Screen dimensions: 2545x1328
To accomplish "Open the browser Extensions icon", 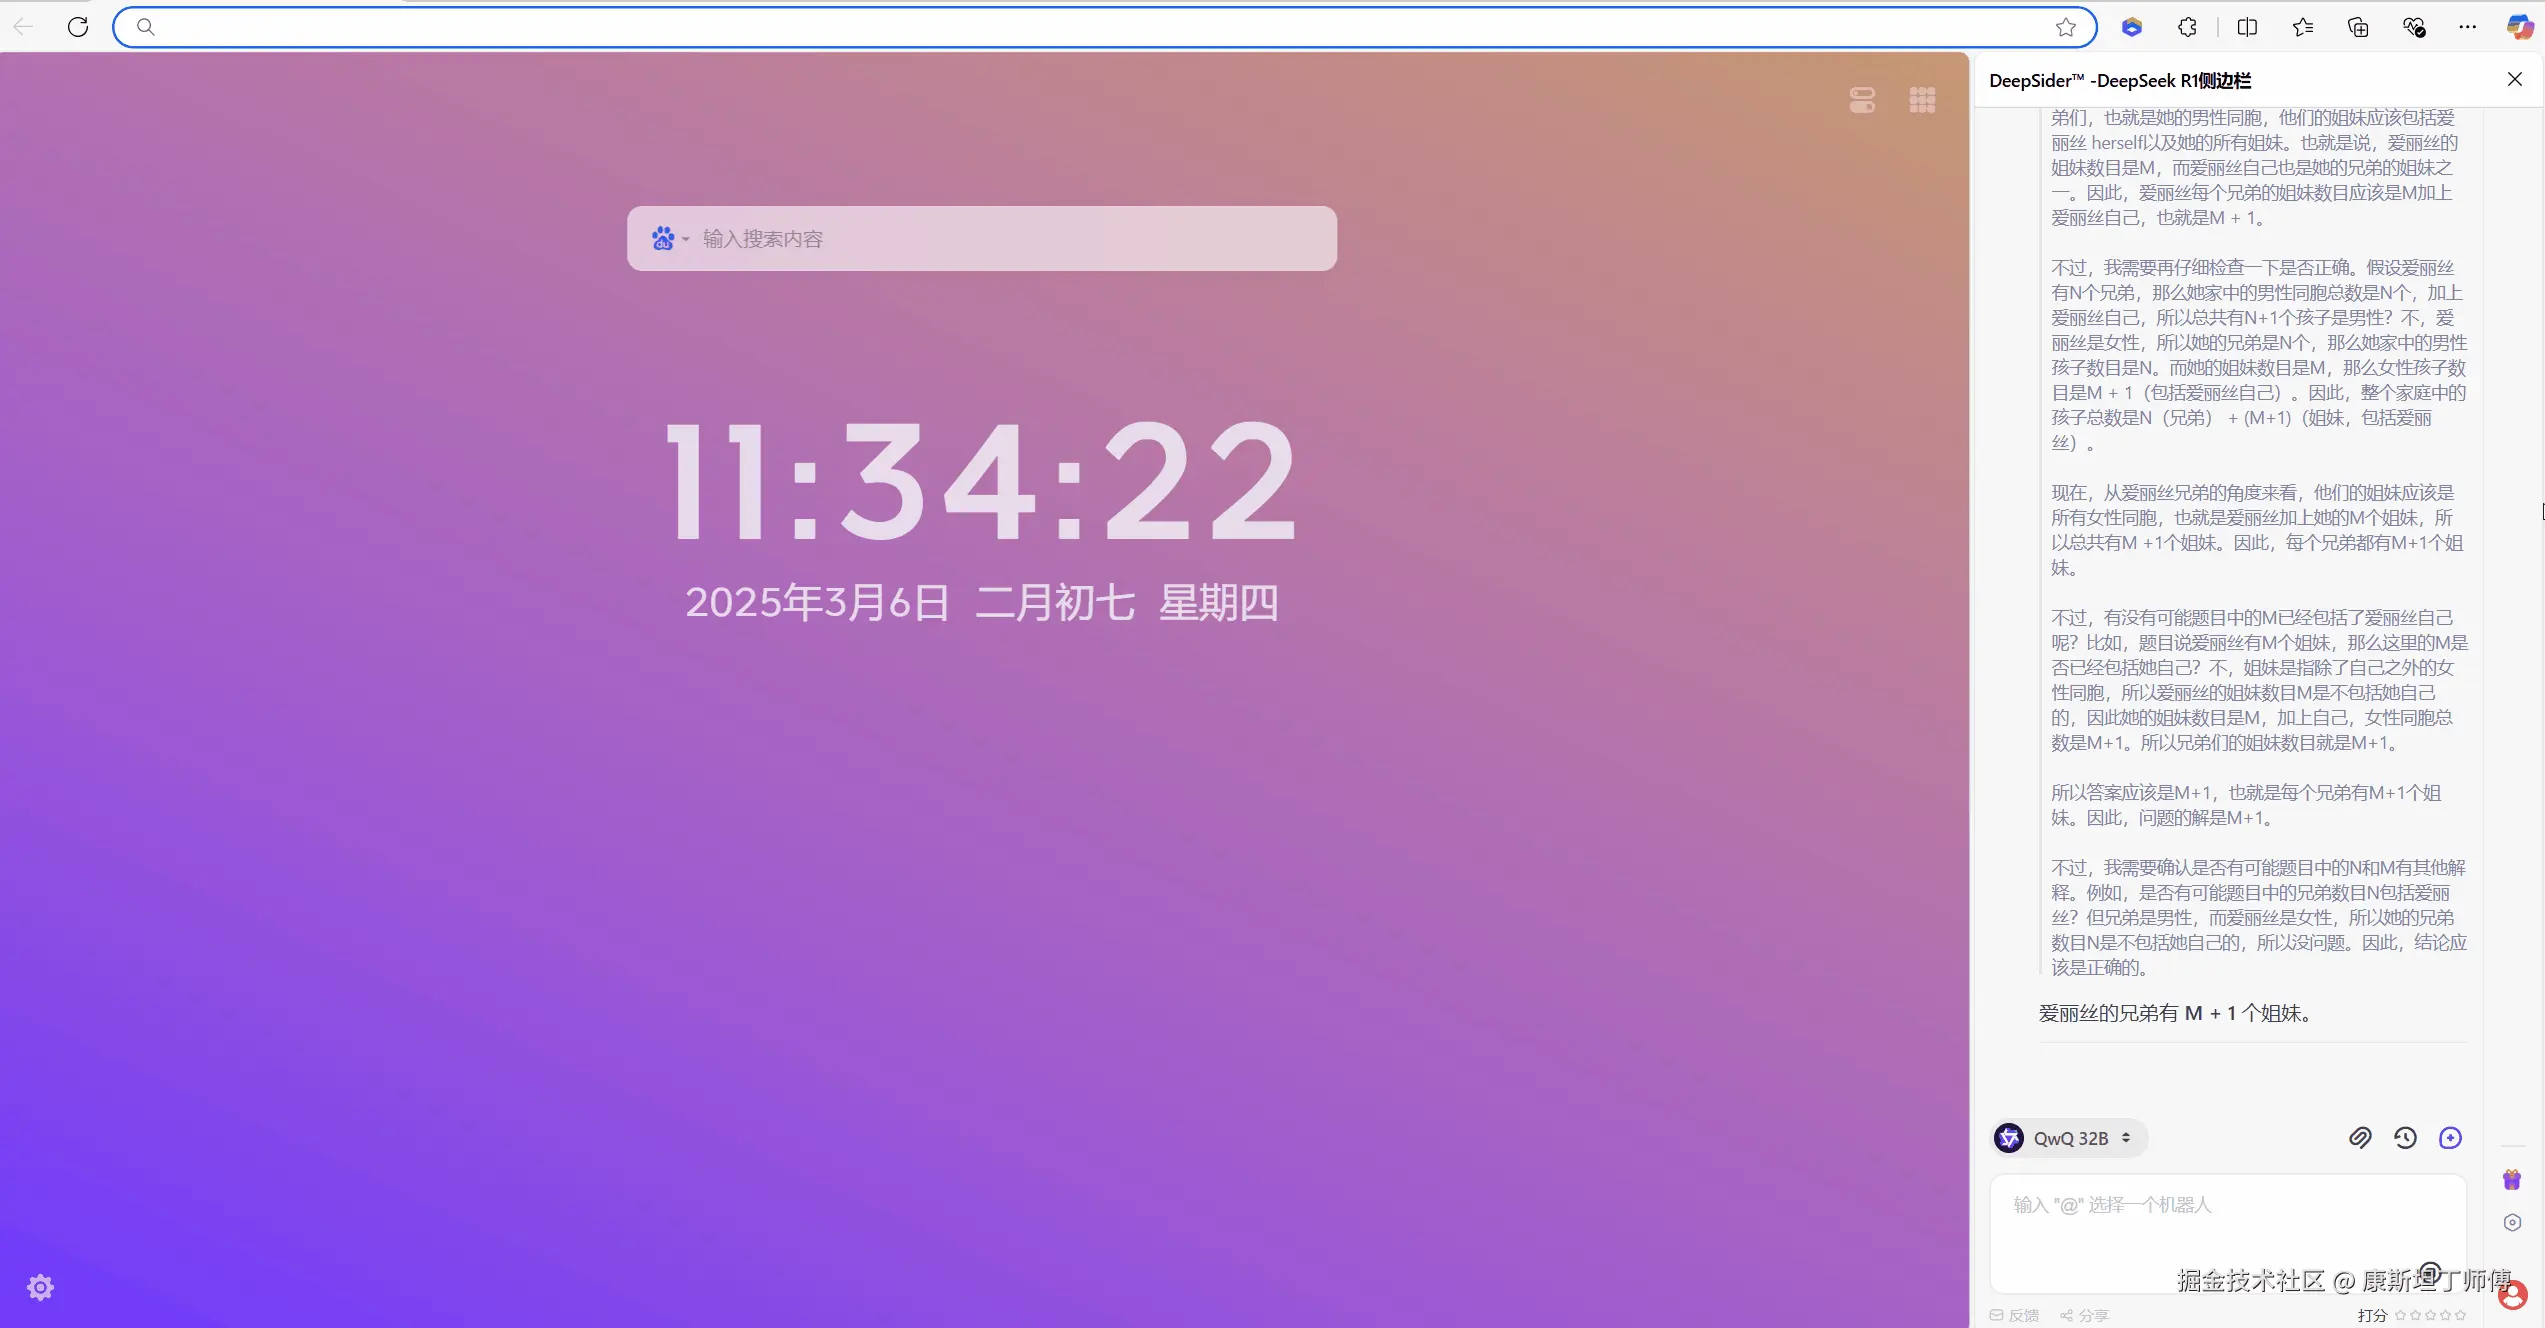I will (2187, 27).
